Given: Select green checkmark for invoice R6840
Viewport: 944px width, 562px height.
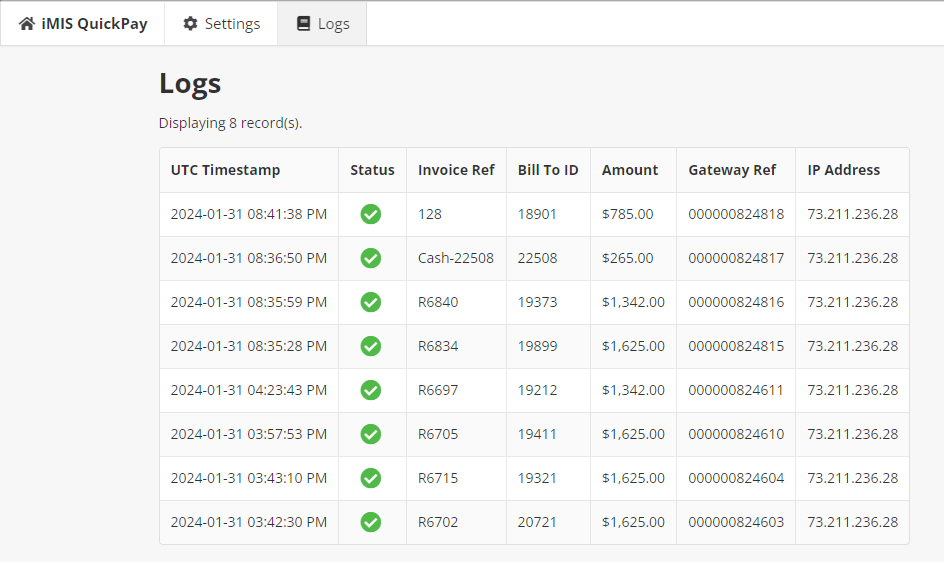Looking at the screenshot, I should (371, 302).
